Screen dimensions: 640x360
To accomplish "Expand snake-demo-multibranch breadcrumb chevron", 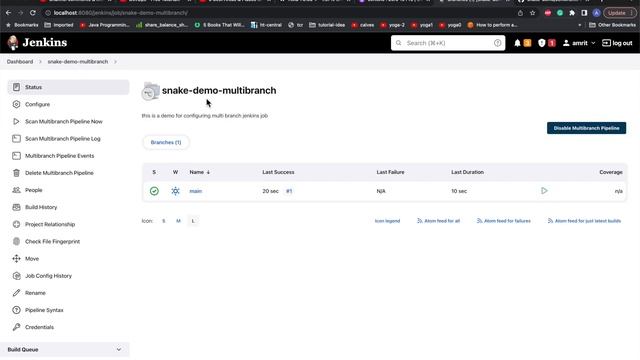I will click(x=116, y=62).
